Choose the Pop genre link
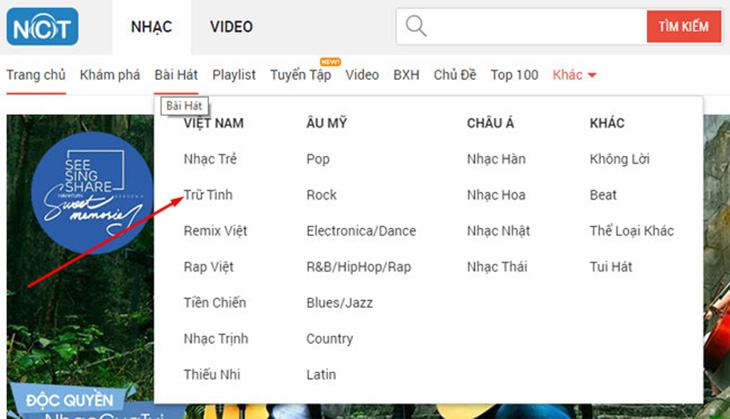This screenshot has height=419, width=730. click(318, 160)
